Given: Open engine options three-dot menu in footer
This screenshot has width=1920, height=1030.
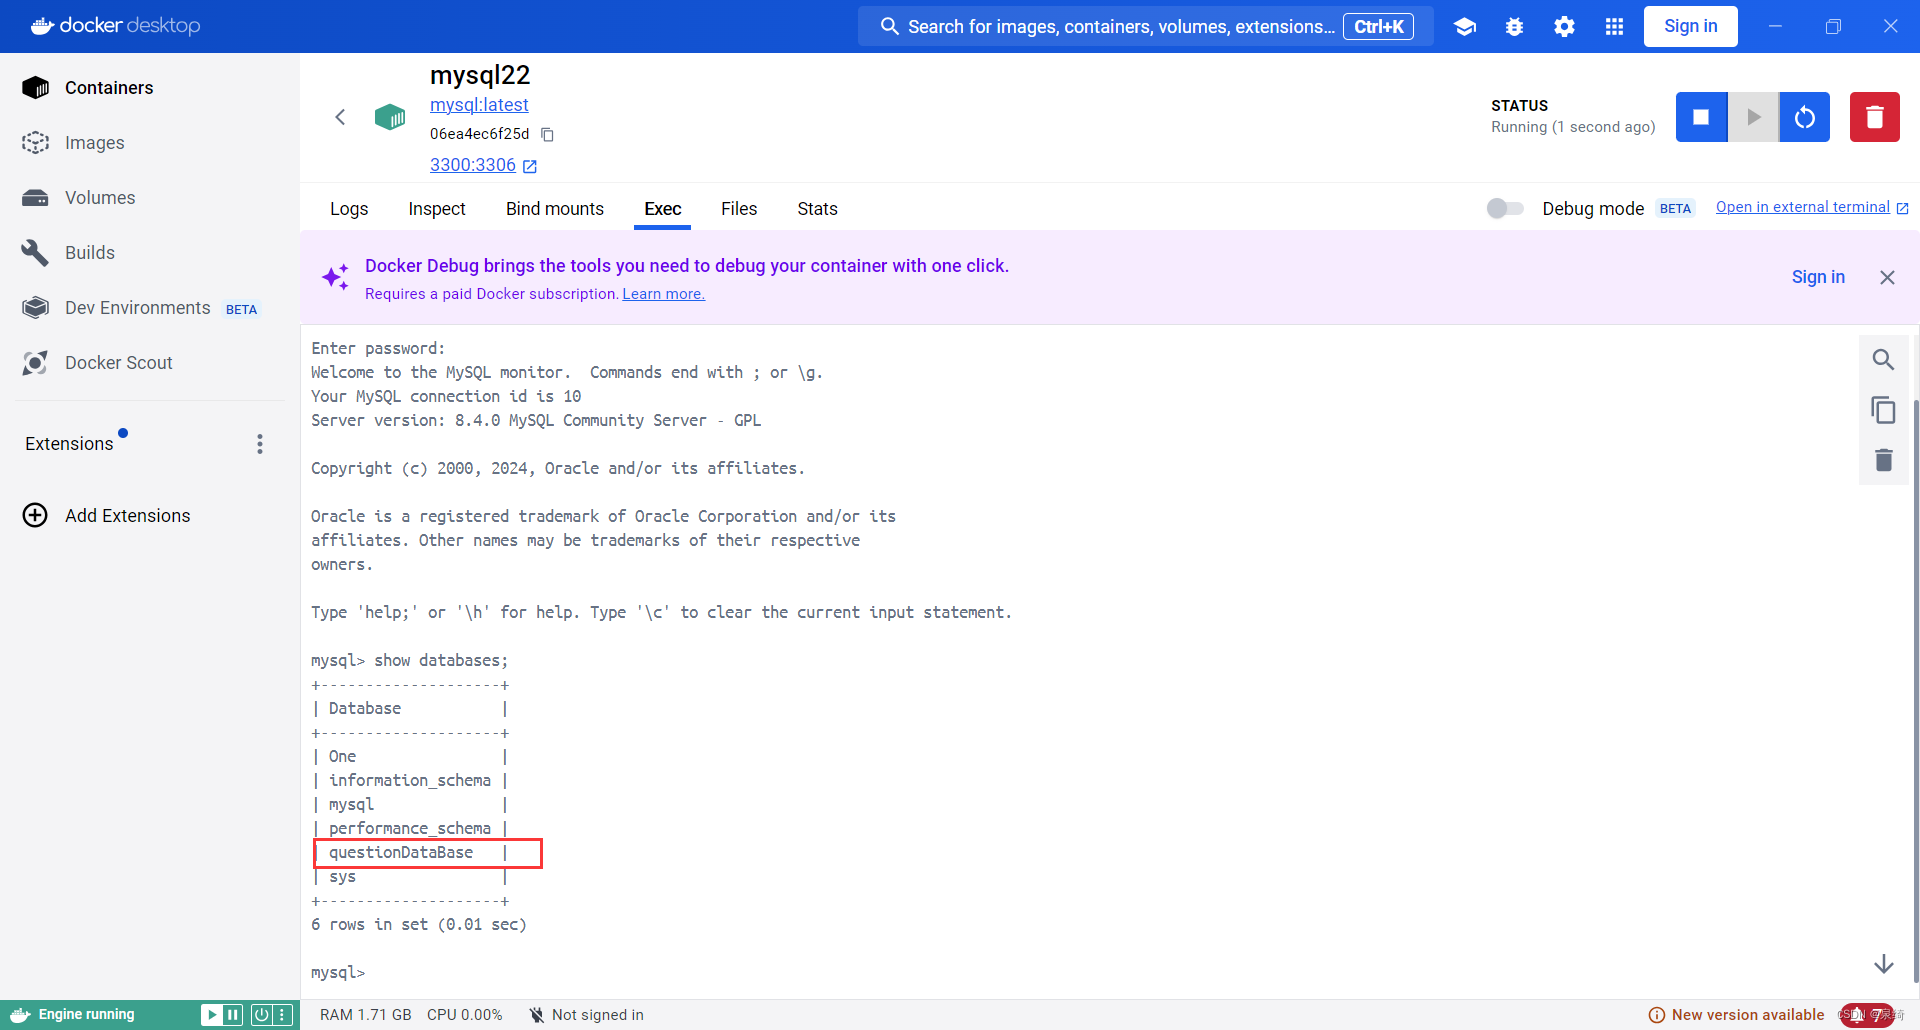Looking at the screenshot, I should pos(283,1015).
